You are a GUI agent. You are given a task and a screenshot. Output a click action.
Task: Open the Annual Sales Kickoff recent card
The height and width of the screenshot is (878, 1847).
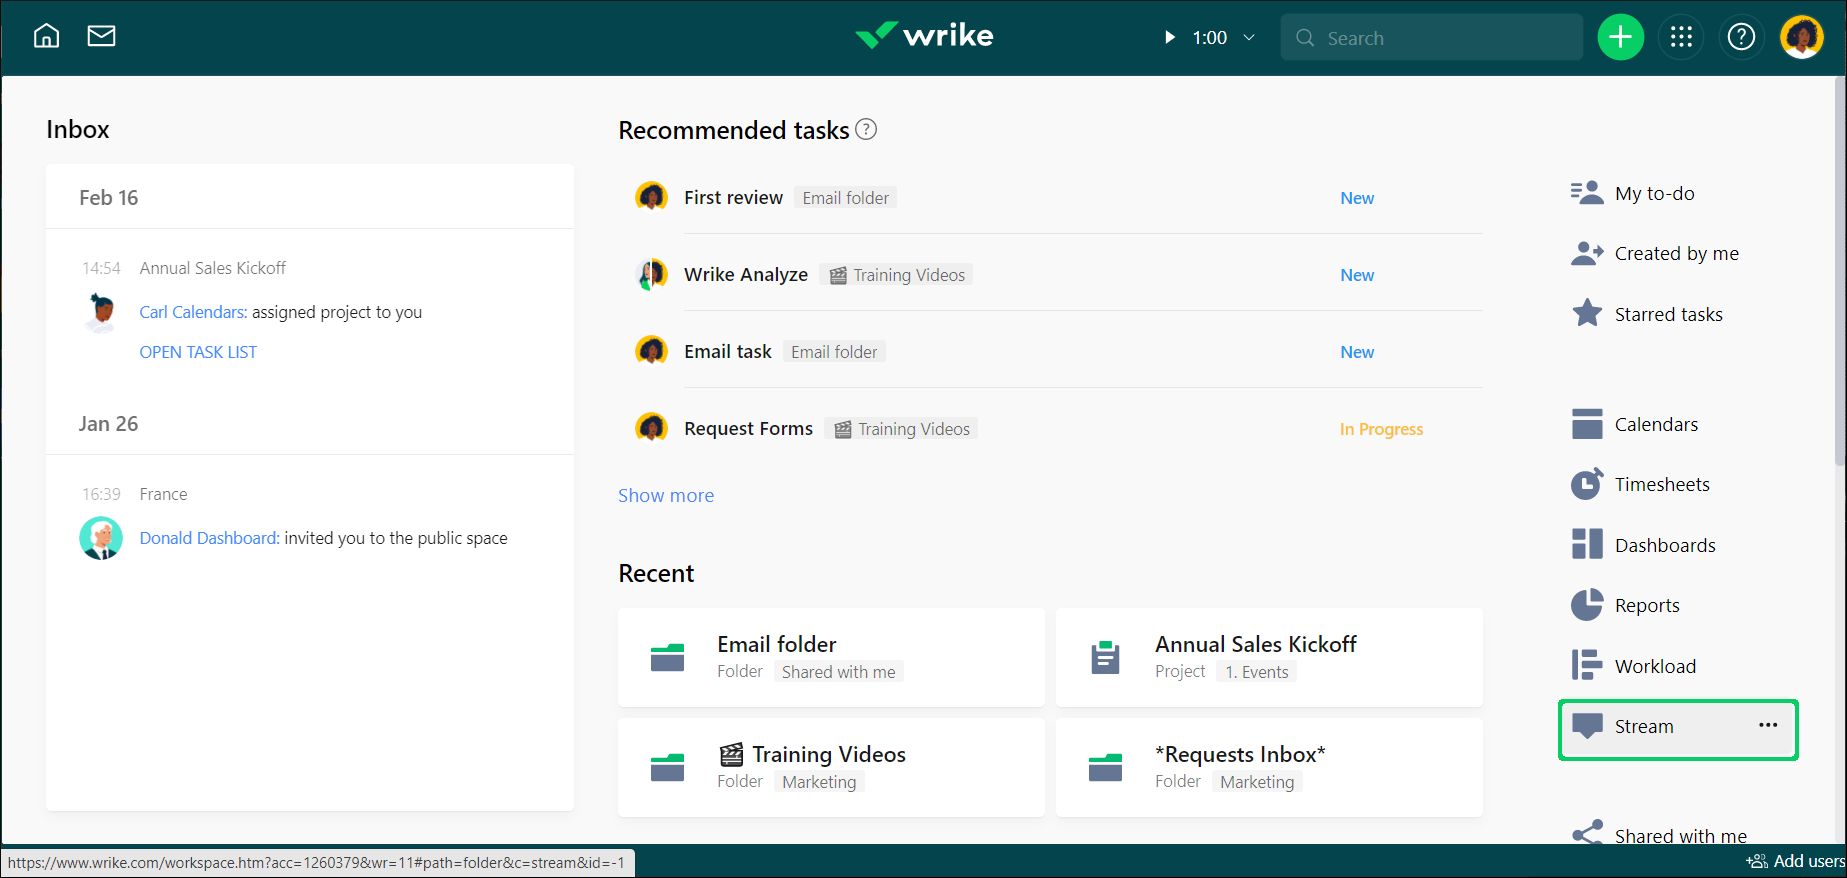pos(1269,657)
